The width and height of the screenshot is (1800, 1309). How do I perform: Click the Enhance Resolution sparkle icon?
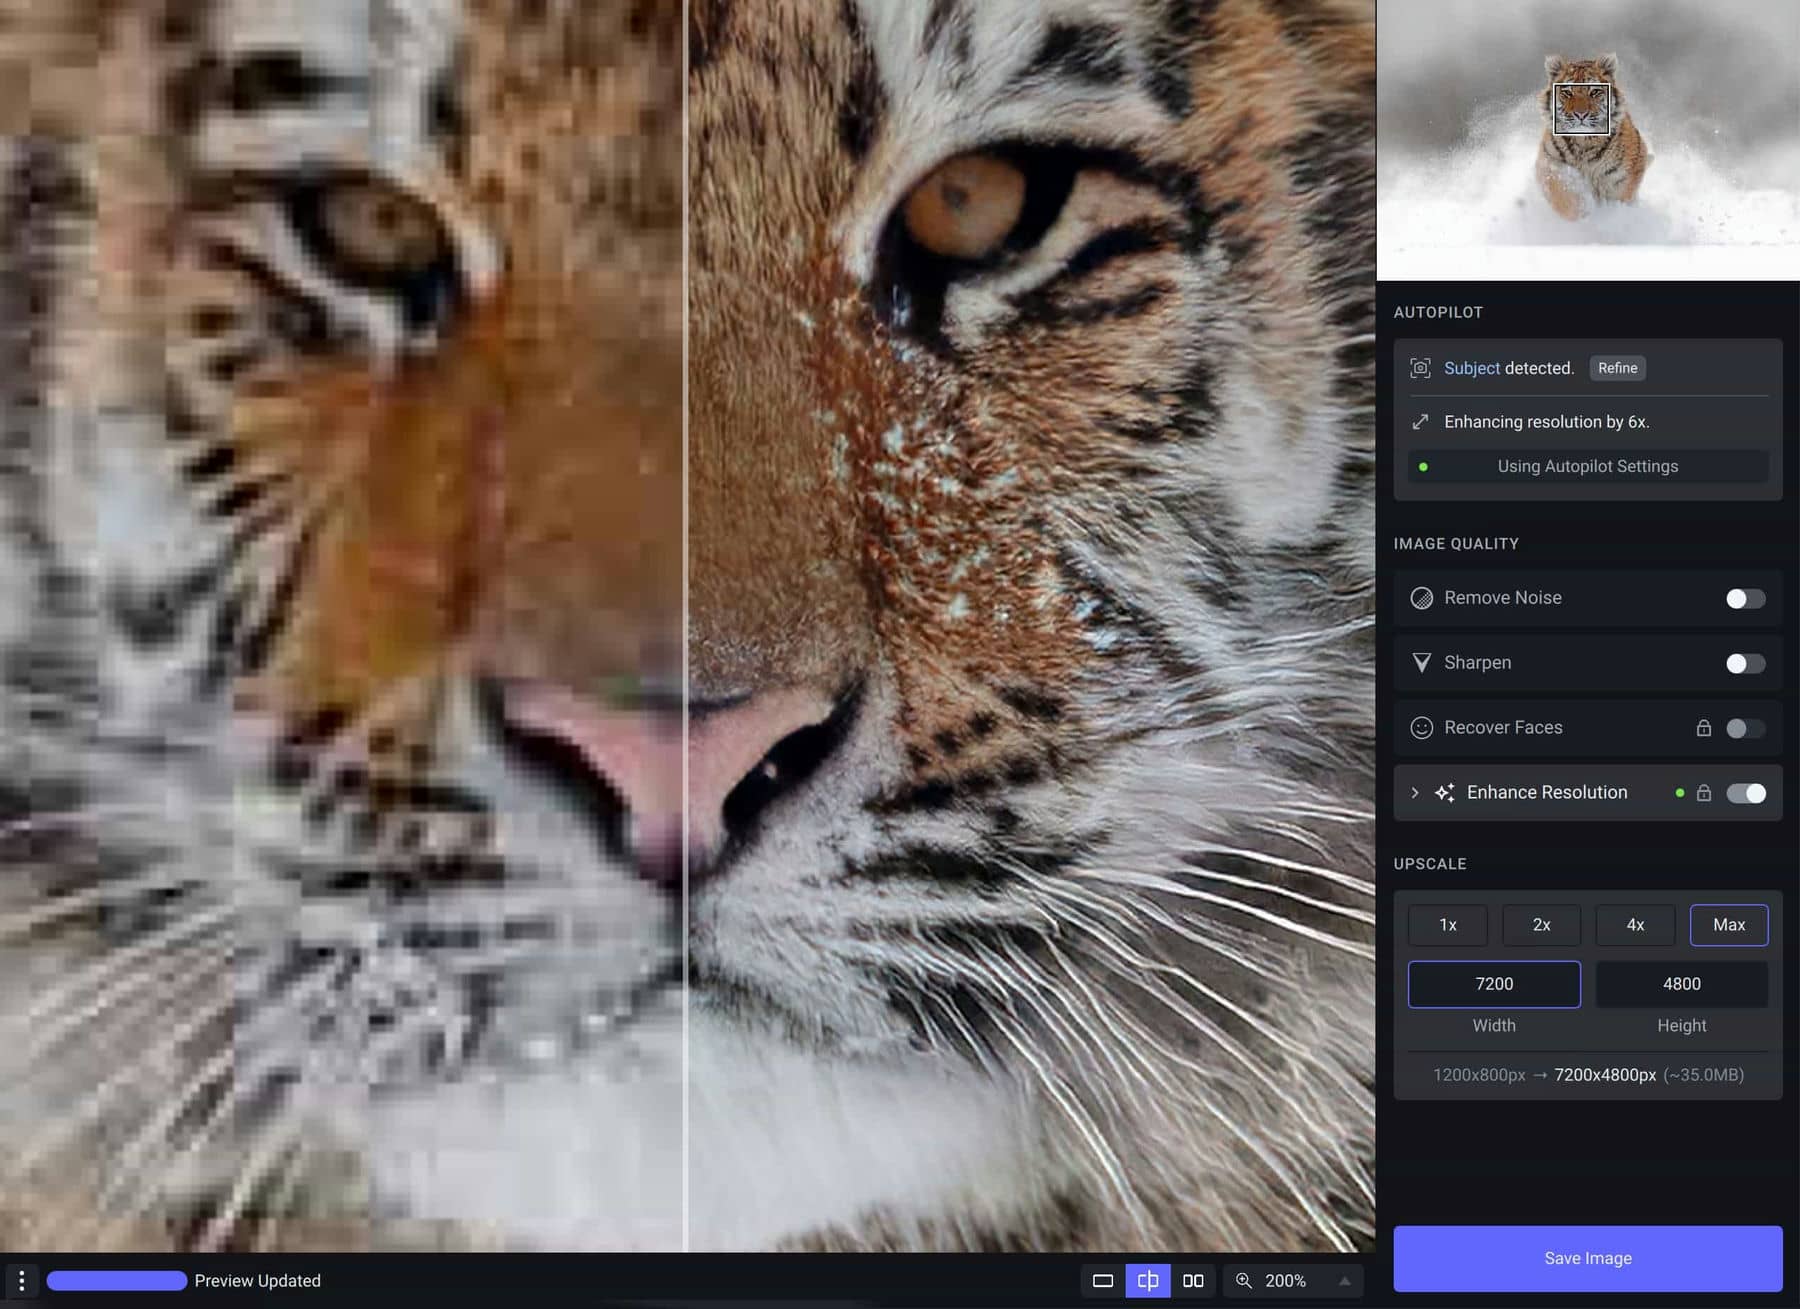click(x=1443, y=792)
